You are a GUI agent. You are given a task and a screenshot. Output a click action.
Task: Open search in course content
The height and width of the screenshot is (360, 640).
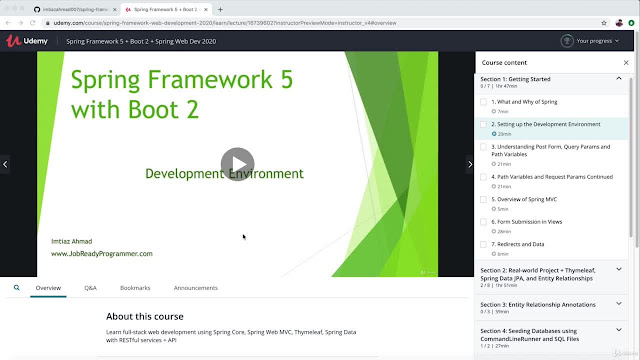click(16, 287)
